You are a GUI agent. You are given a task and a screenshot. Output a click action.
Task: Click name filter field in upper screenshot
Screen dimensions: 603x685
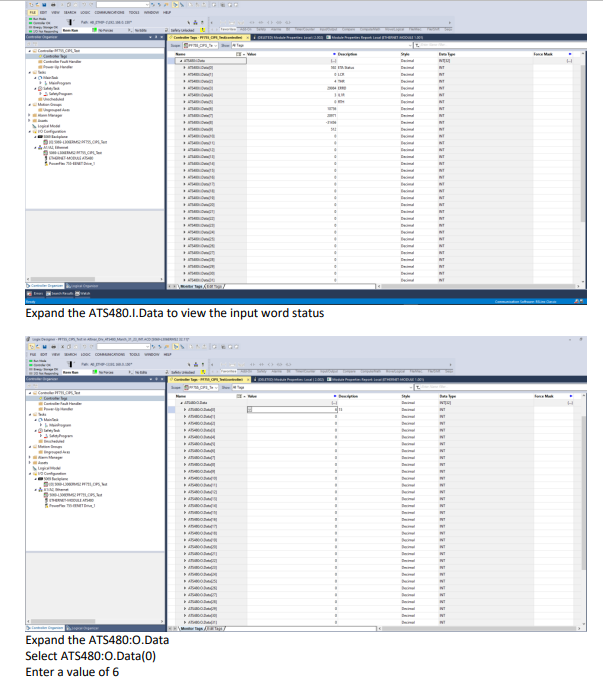(x=500, y=45)
